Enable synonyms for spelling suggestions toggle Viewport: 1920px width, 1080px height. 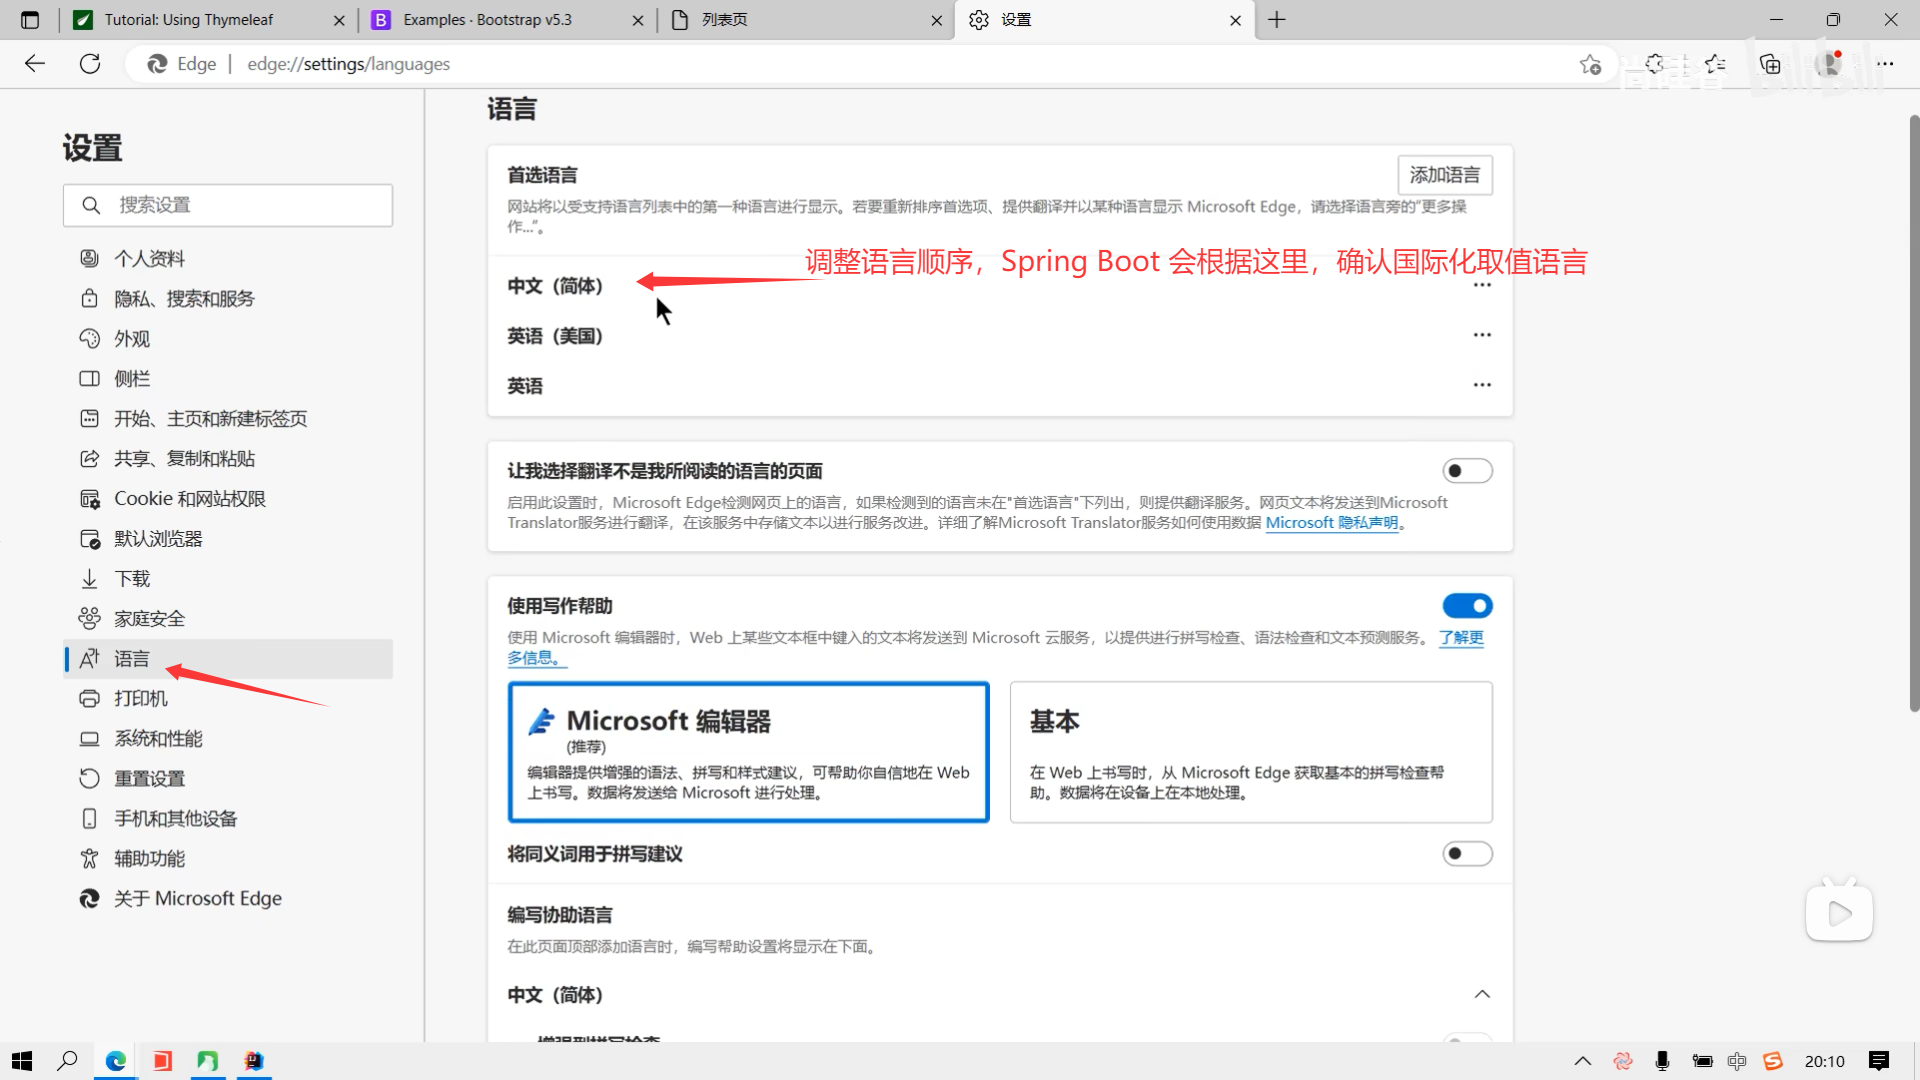click(x=1467, y=854)
